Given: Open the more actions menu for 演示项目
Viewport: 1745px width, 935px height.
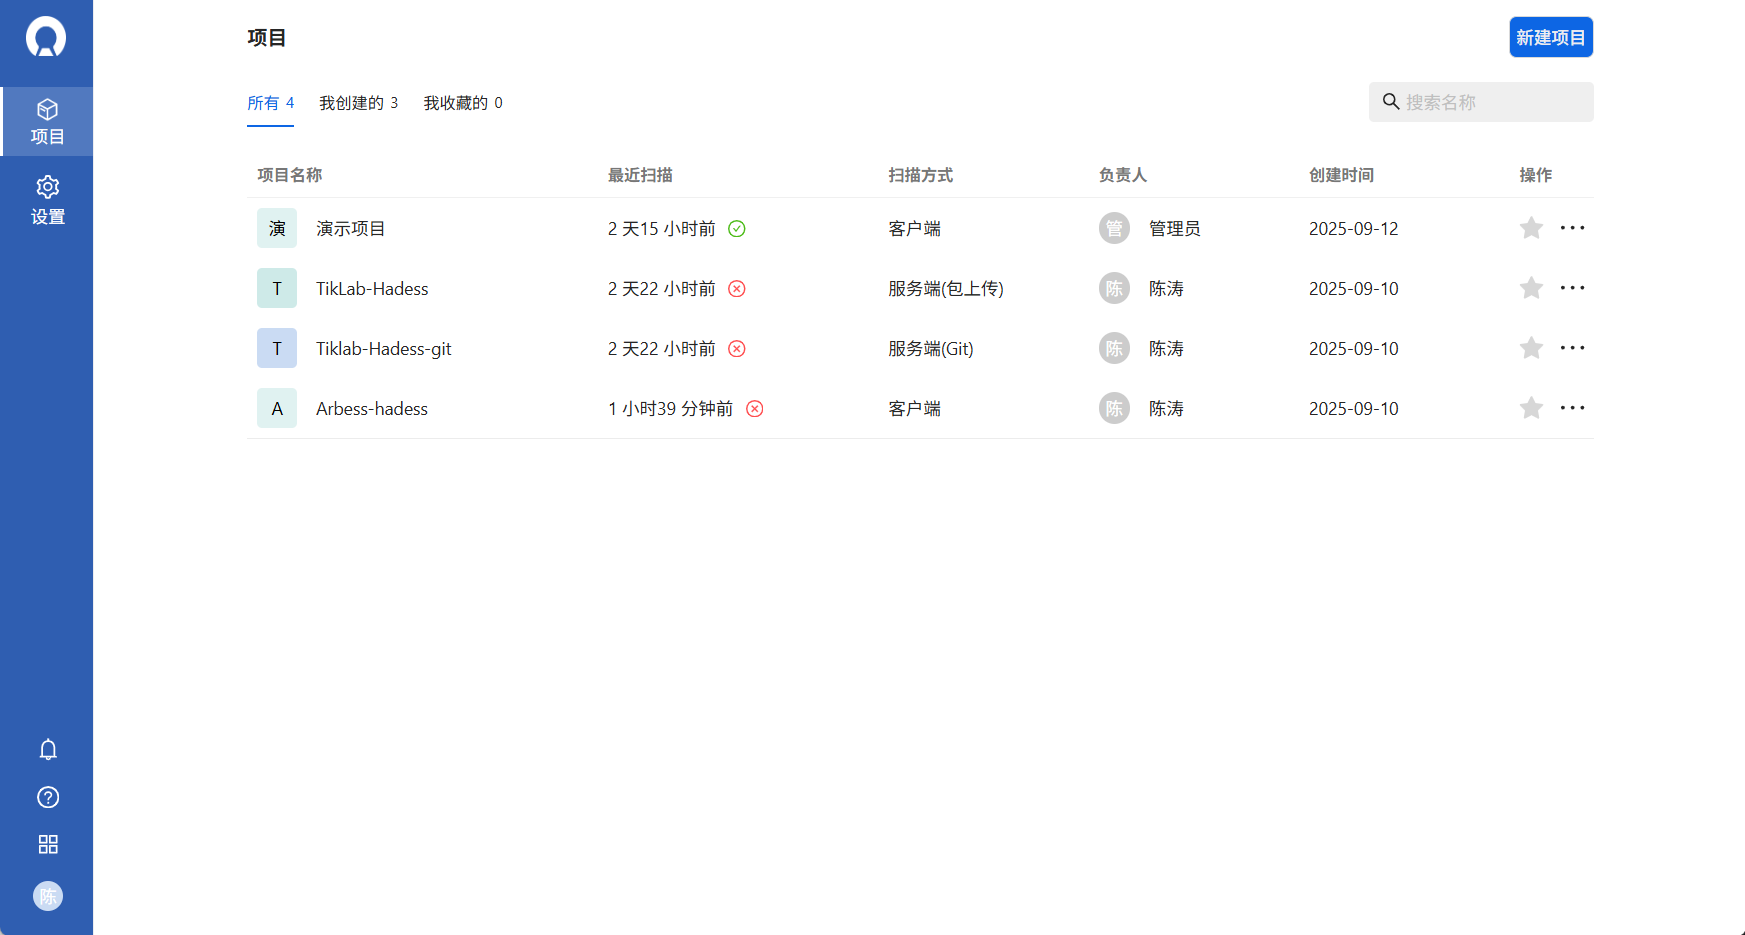Looking at the screenshot, I should 1573,228.
